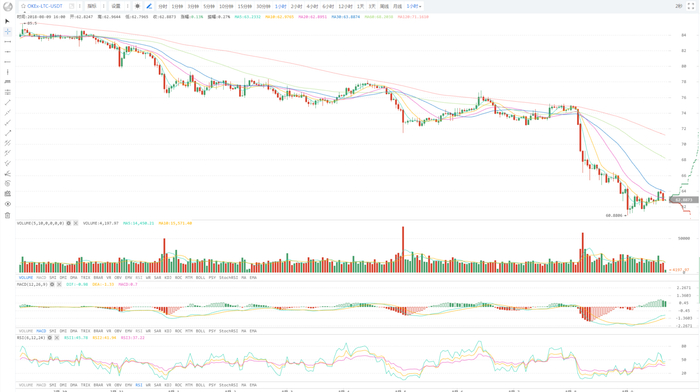The height and width of the screenshot is (392, 700).
Task: Select the 2小时 timeframe button
Action: pyautogui.click(x=296, y=6)
